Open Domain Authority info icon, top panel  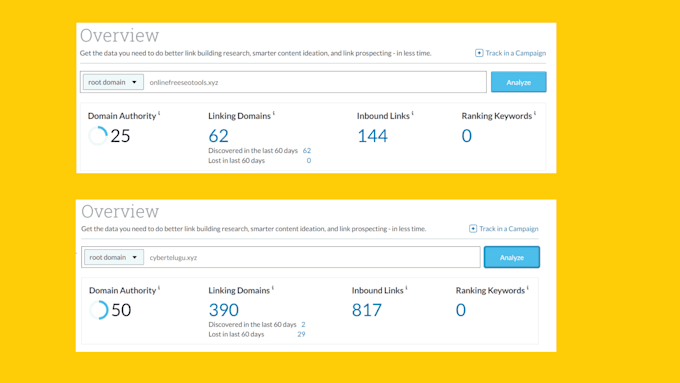coord(159,113)
